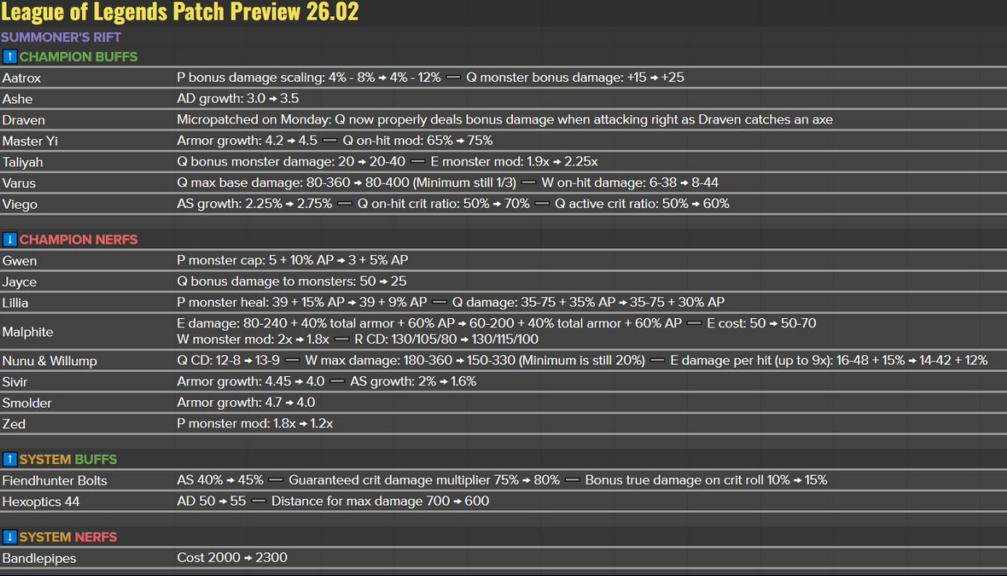The height and width of the screenshot is (576, 1007).
Task: Select the Smolder champion name
Action: tap(27, 403)
